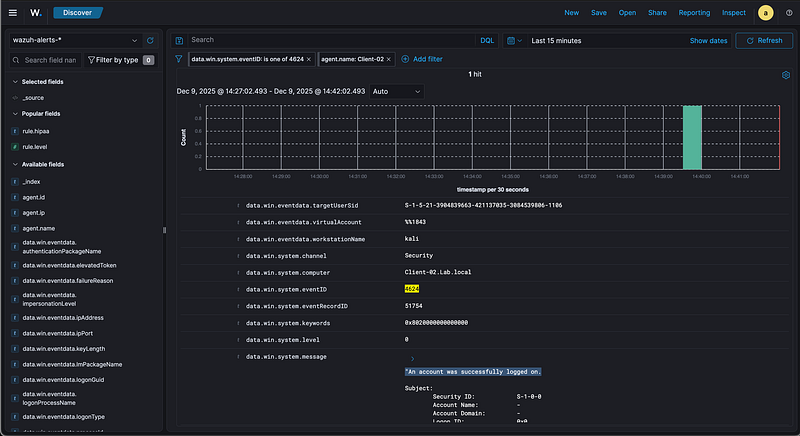Open the Auto interval dropdown
Screen dimensions: 800x436
tap(396, 91)
